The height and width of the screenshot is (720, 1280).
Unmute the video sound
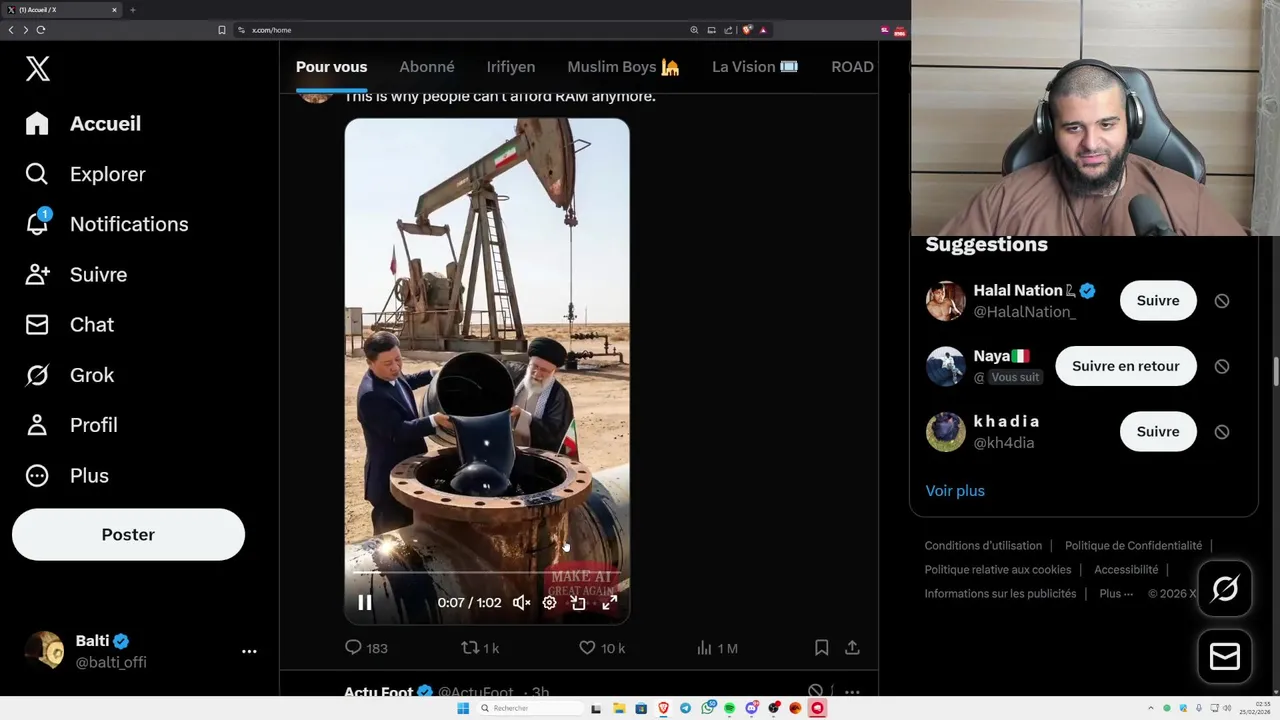coord(521,602)
